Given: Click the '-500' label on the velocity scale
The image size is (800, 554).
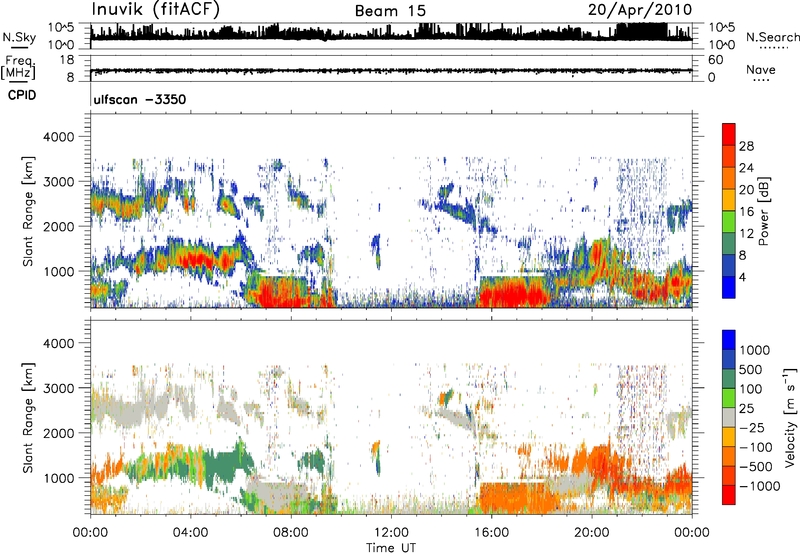Looking at the screenshot, I should 756,467.
